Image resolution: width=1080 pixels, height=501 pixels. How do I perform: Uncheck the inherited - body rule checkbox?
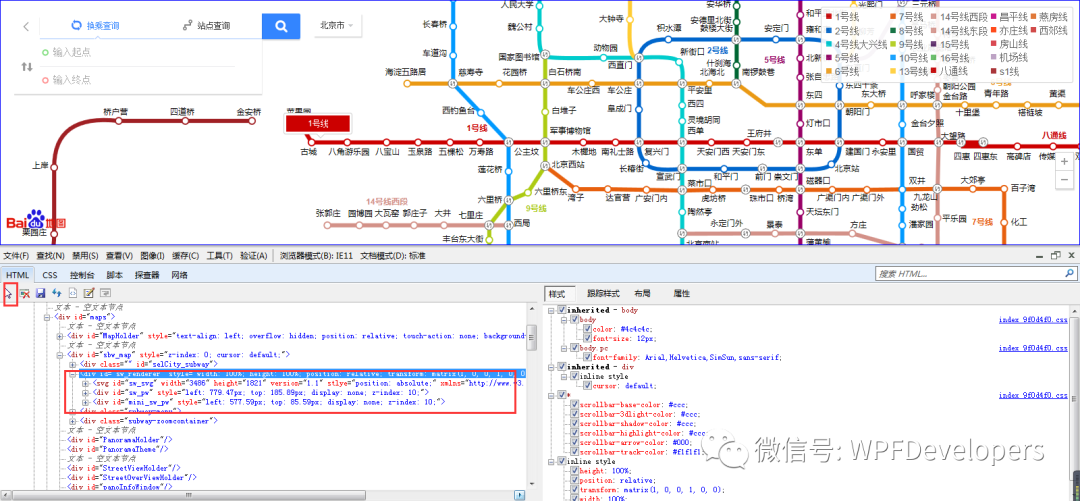[562, 310]
